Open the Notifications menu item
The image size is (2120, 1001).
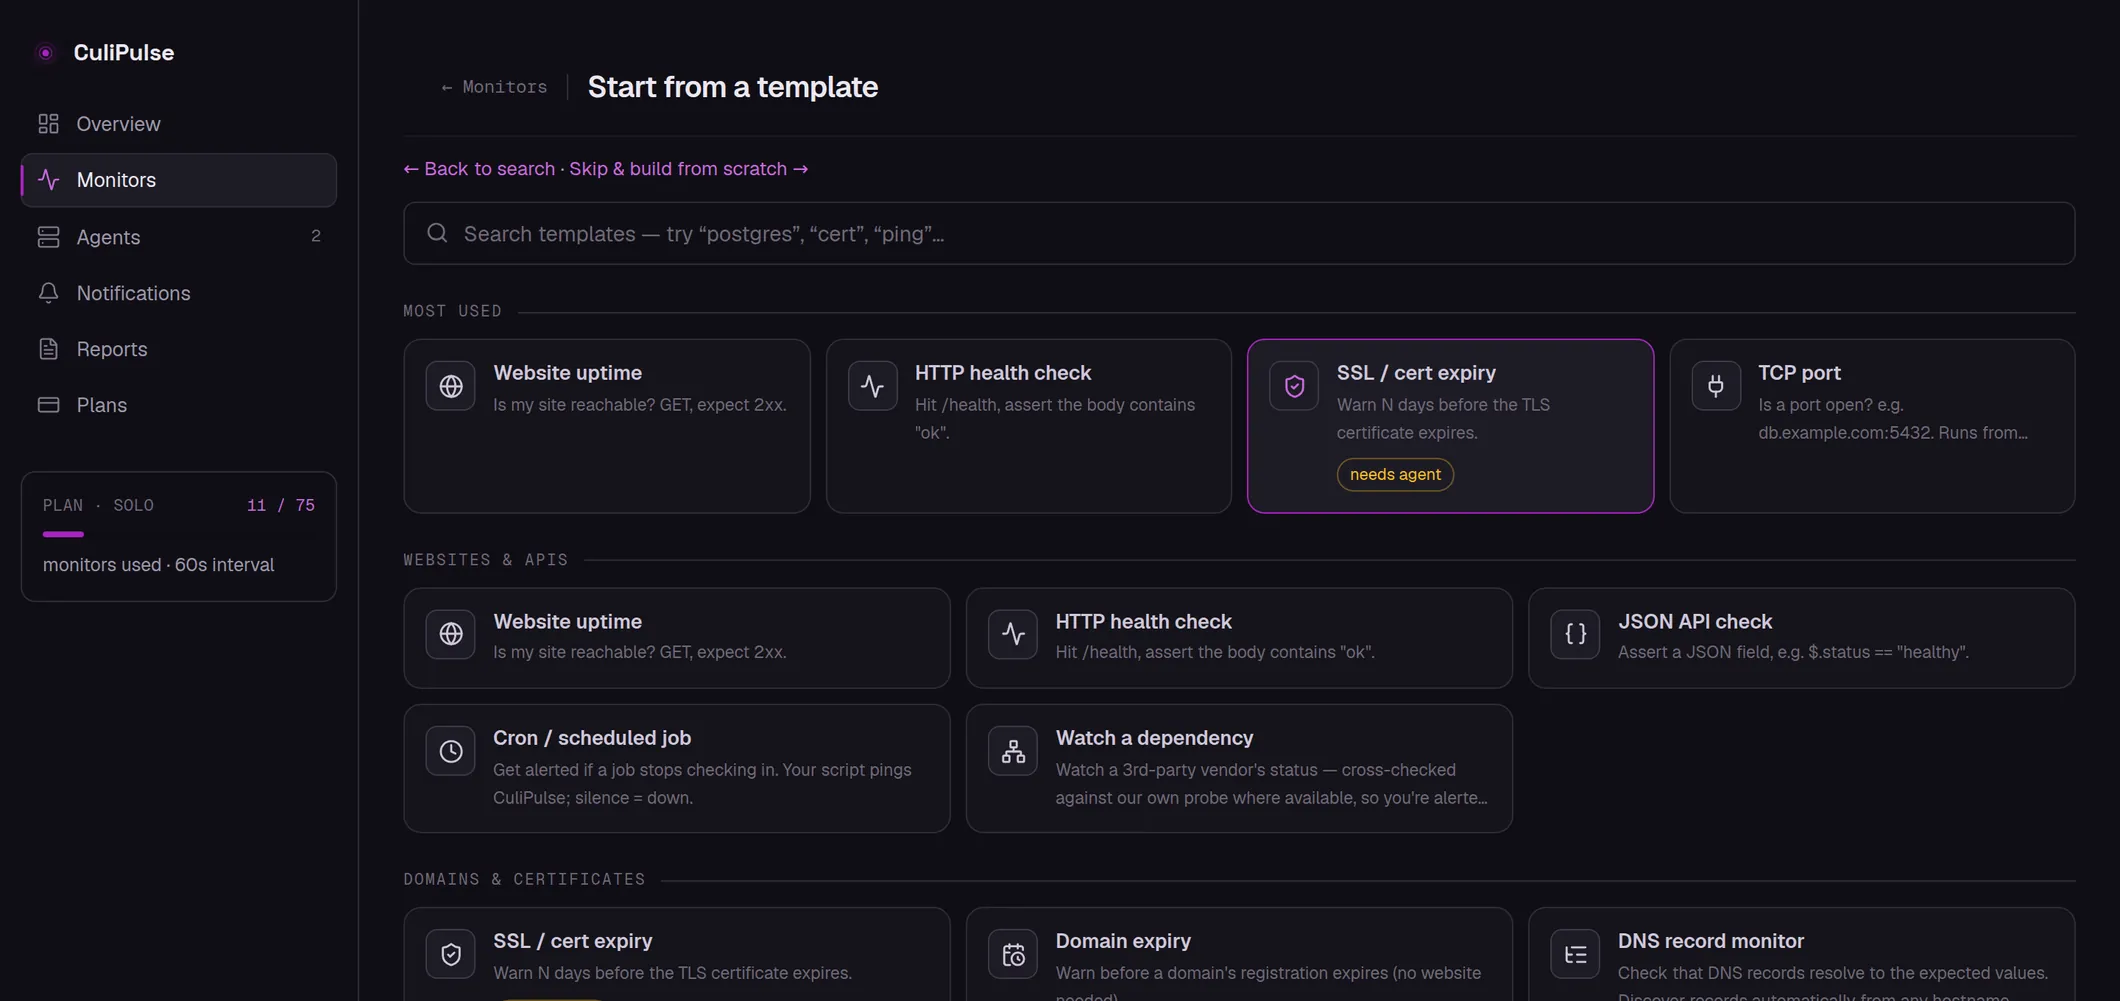[x=179, y=293]
